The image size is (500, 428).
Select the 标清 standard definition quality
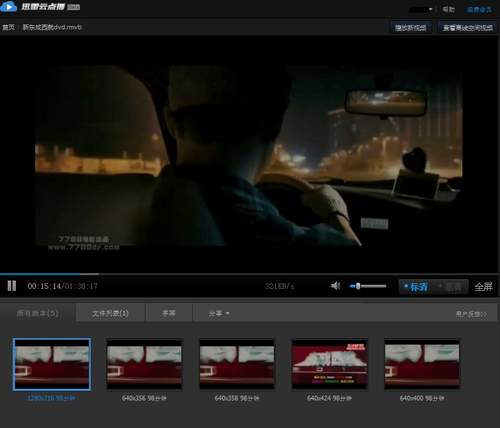(416, 287)
